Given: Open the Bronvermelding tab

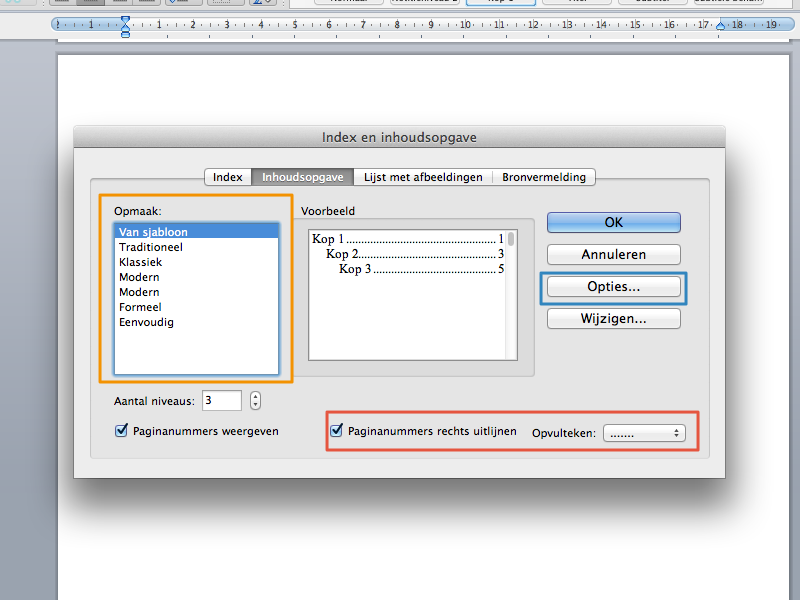Looking at the screenshot, I should (x=544, y=177).
